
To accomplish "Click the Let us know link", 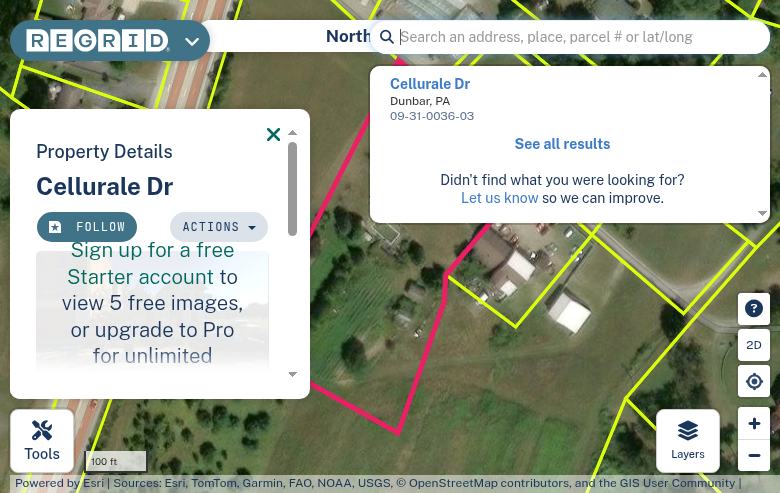I will (499, 198).
